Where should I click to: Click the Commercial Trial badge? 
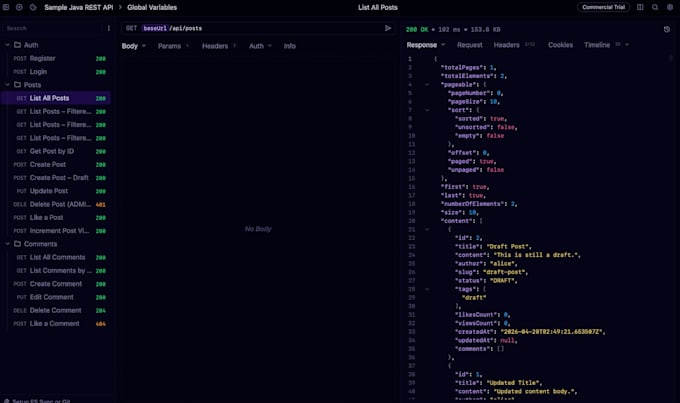[603, 7]
